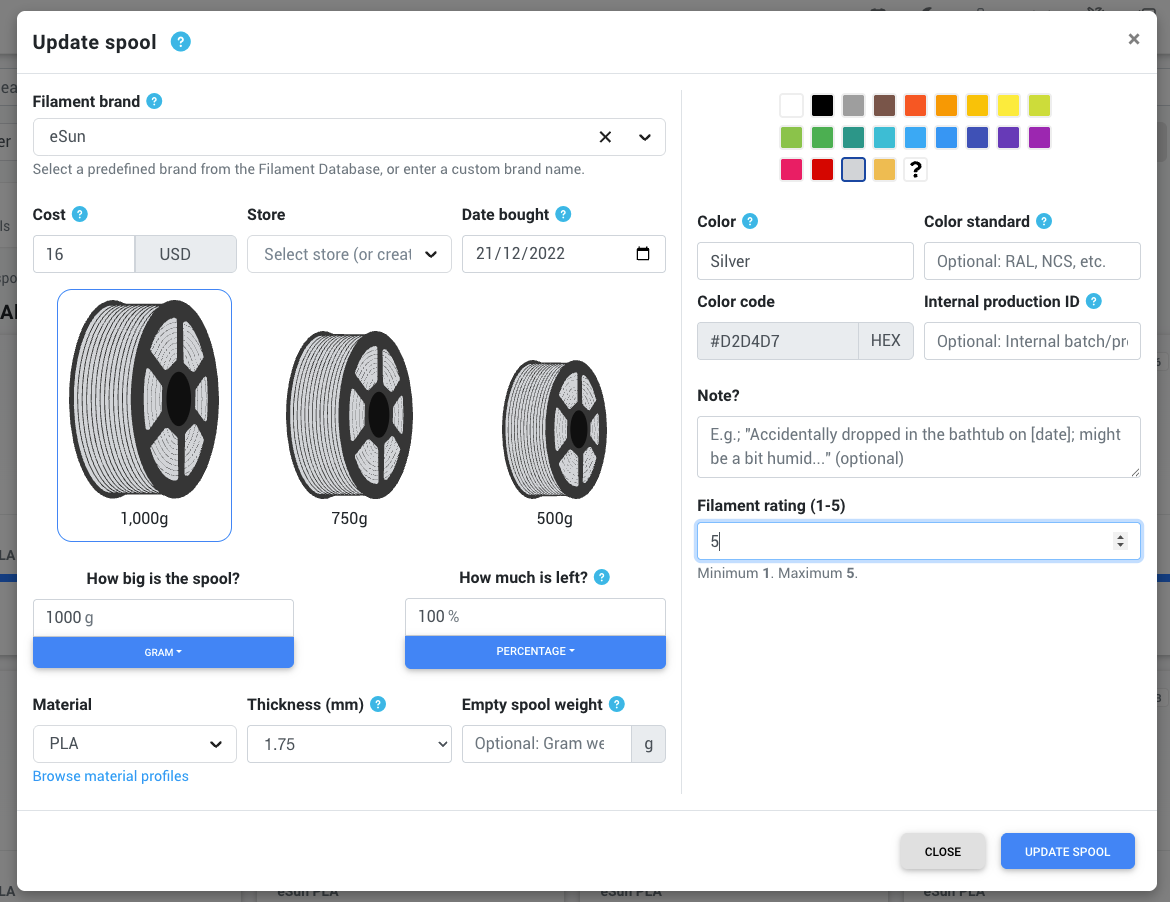Click the Filament rating stepper arrows
This screenshot has width=1170, height=902.
tap(1120, 541)
